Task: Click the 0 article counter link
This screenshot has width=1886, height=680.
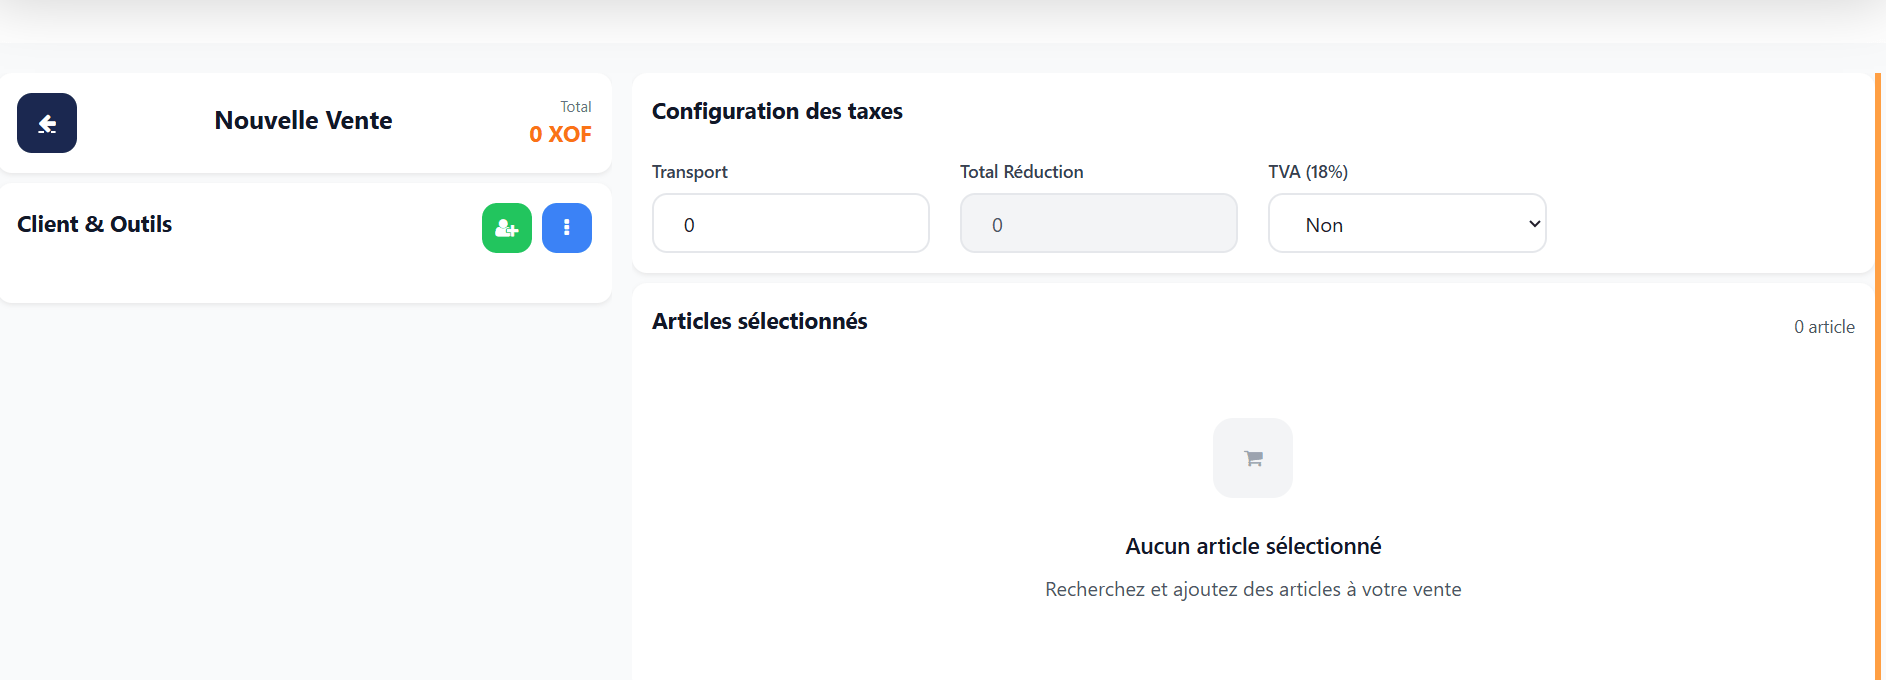Action: 1824,326
